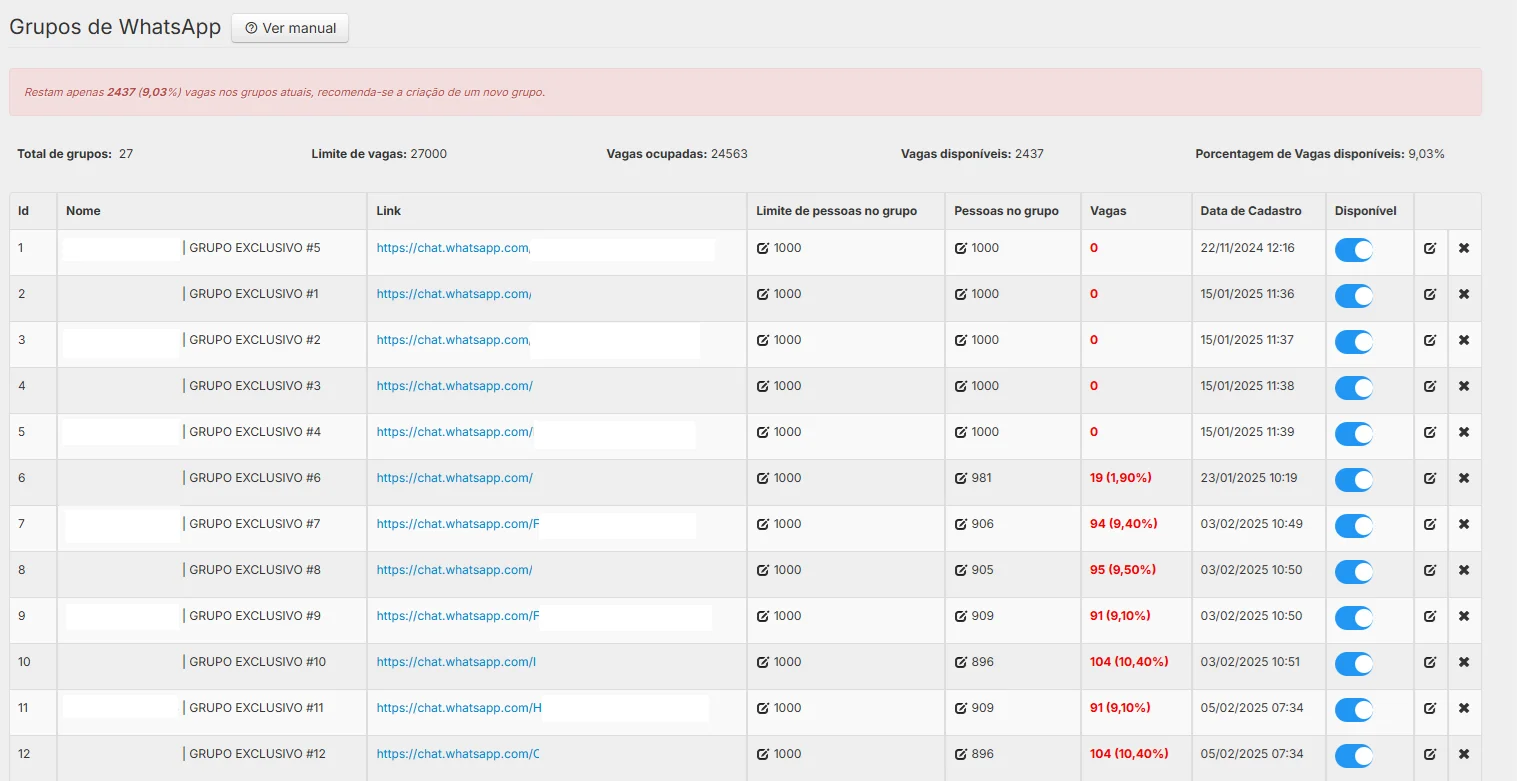Open WhatsApp link of GRUPO EXCLUSIVO #5

click(454, 248)
